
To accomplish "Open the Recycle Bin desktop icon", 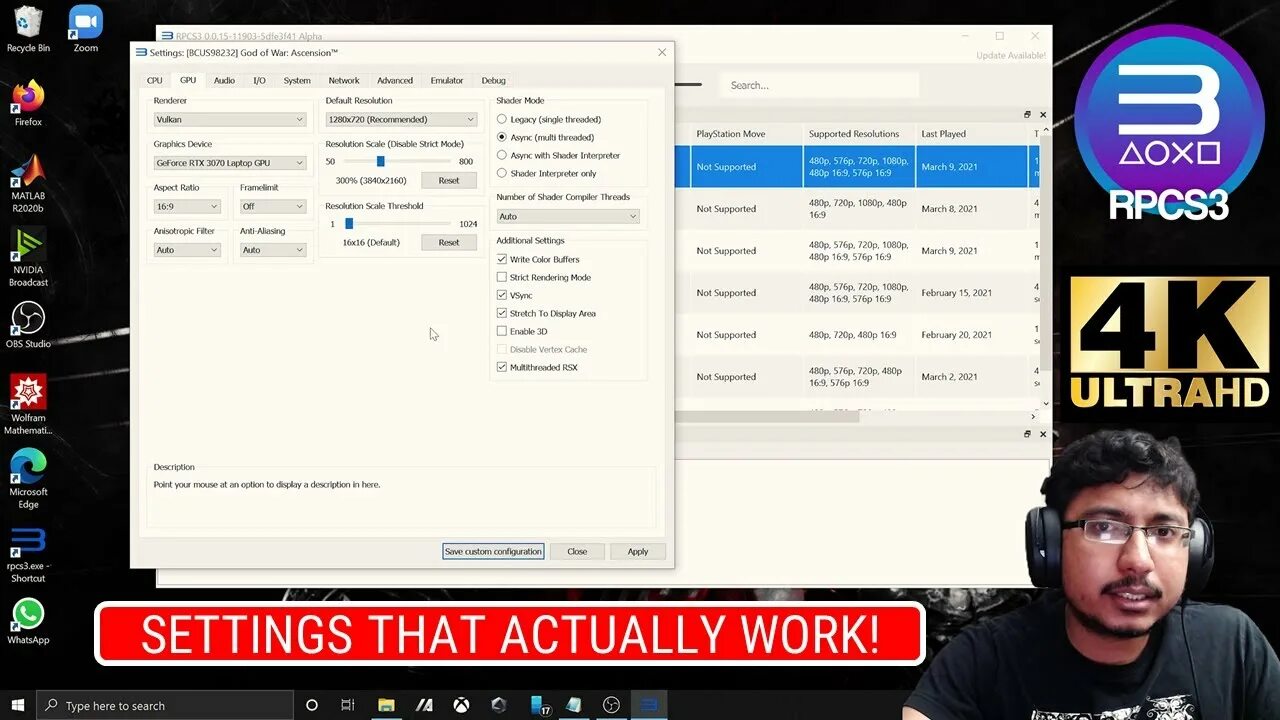I will [28, 30].
